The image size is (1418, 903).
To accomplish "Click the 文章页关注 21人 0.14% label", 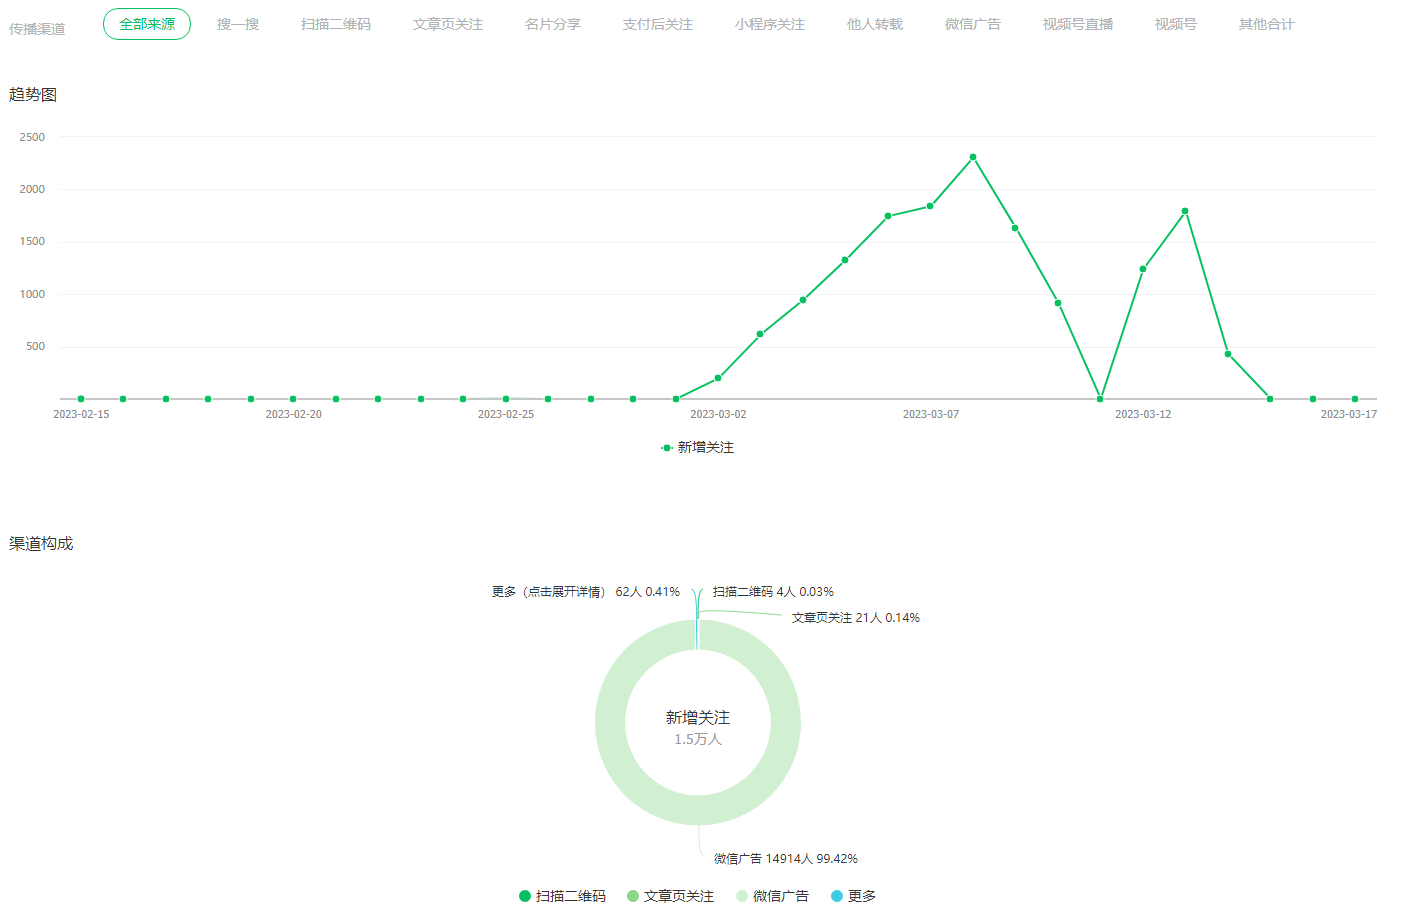I will [856, 618].
